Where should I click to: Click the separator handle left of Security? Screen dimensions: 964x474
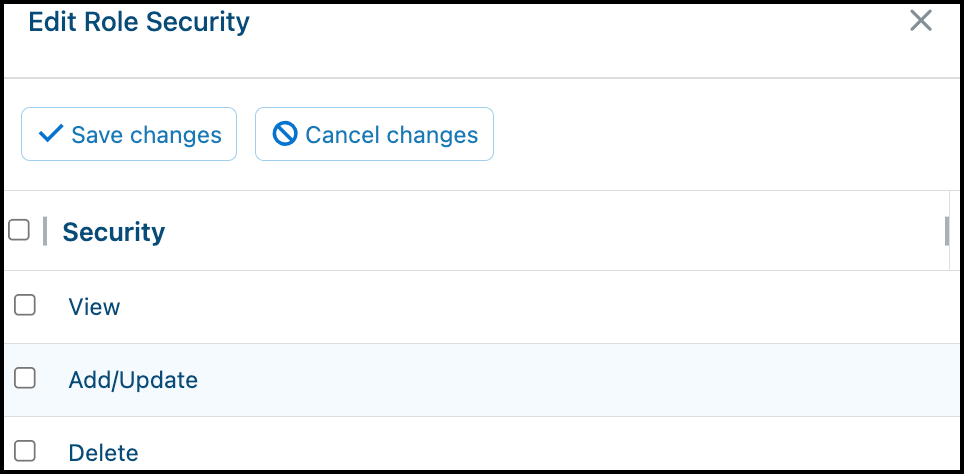[x=45, y=231]
